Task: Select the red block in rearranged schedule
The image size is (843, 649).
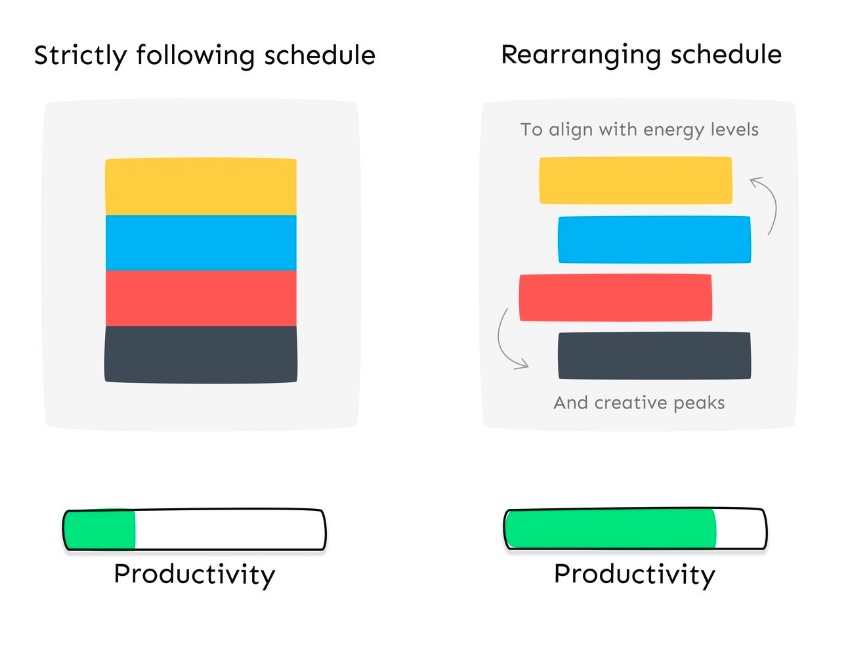Action: 616,297
